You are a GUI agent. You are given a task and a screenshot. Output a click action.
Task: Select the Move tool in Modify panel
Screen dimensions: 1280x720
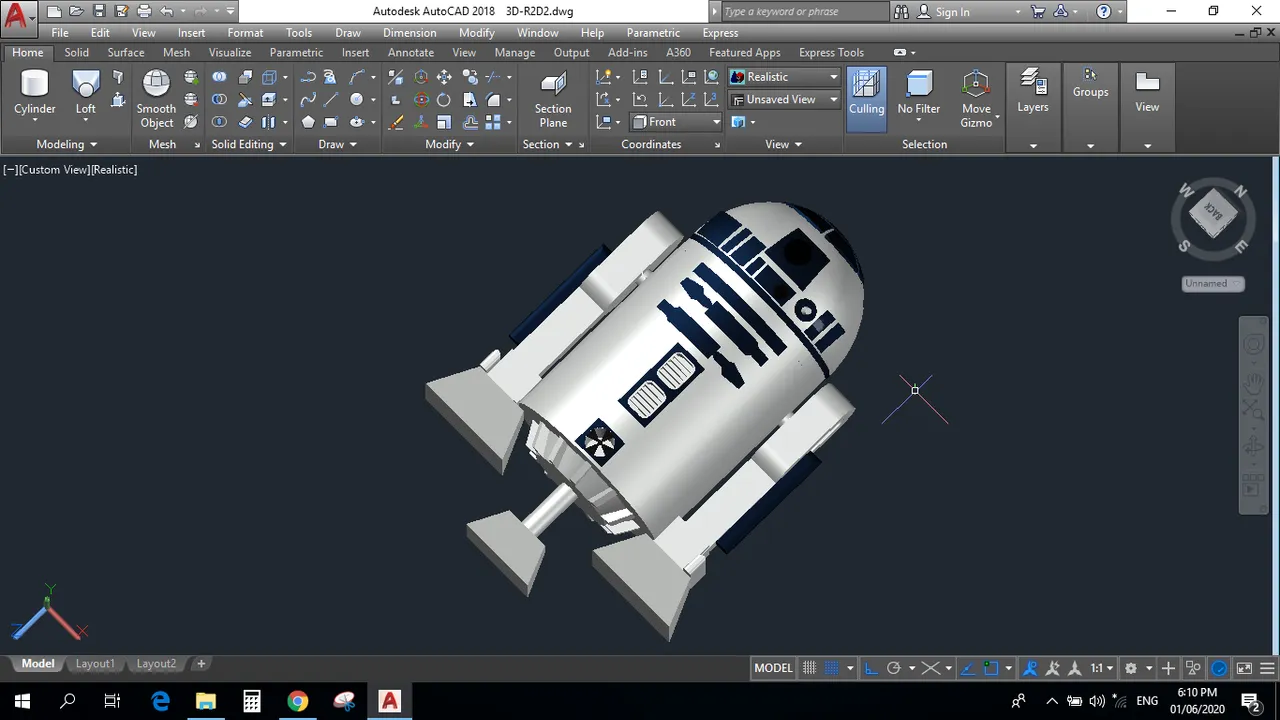(444, 77)
